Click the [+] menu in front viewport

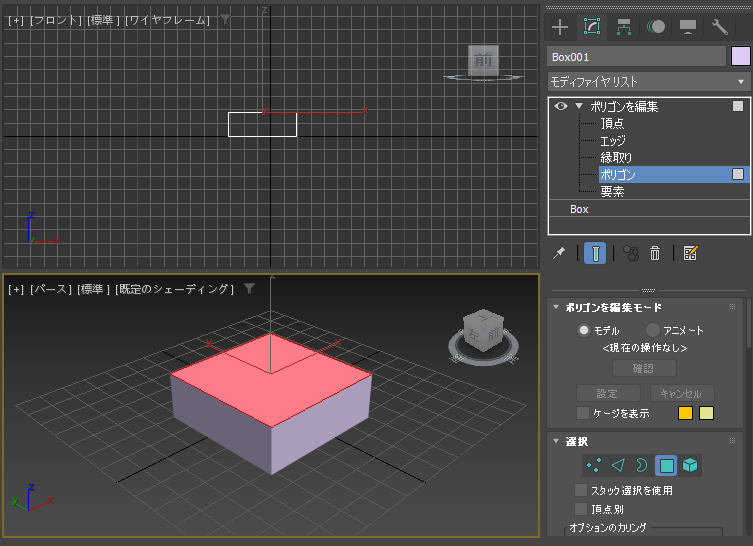click(15, 20)
